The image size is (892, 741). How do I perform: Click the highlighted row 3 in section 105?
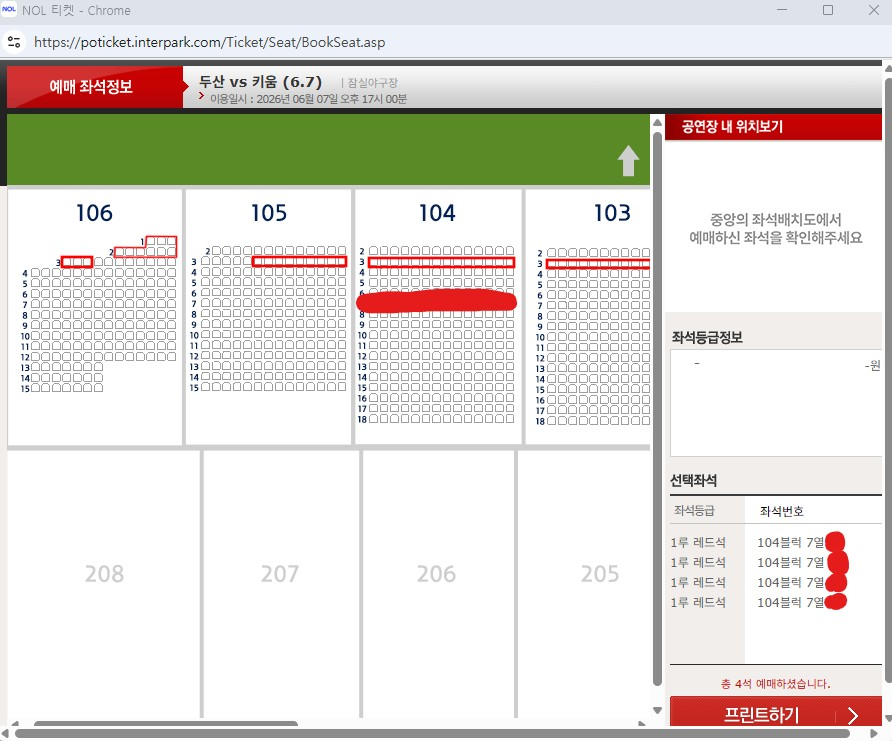tap(299, 261)
